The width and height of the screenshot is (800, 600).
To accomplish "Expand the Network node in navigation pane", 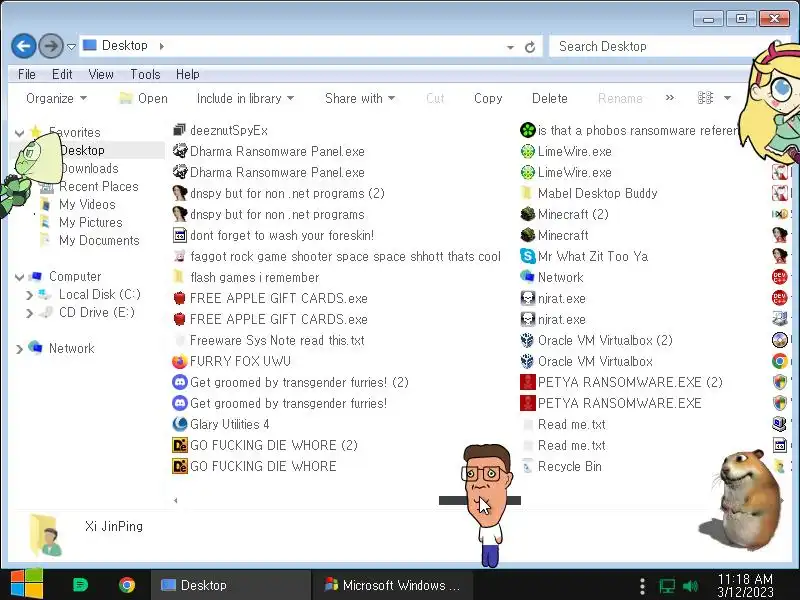I will [x=19, y=349].
